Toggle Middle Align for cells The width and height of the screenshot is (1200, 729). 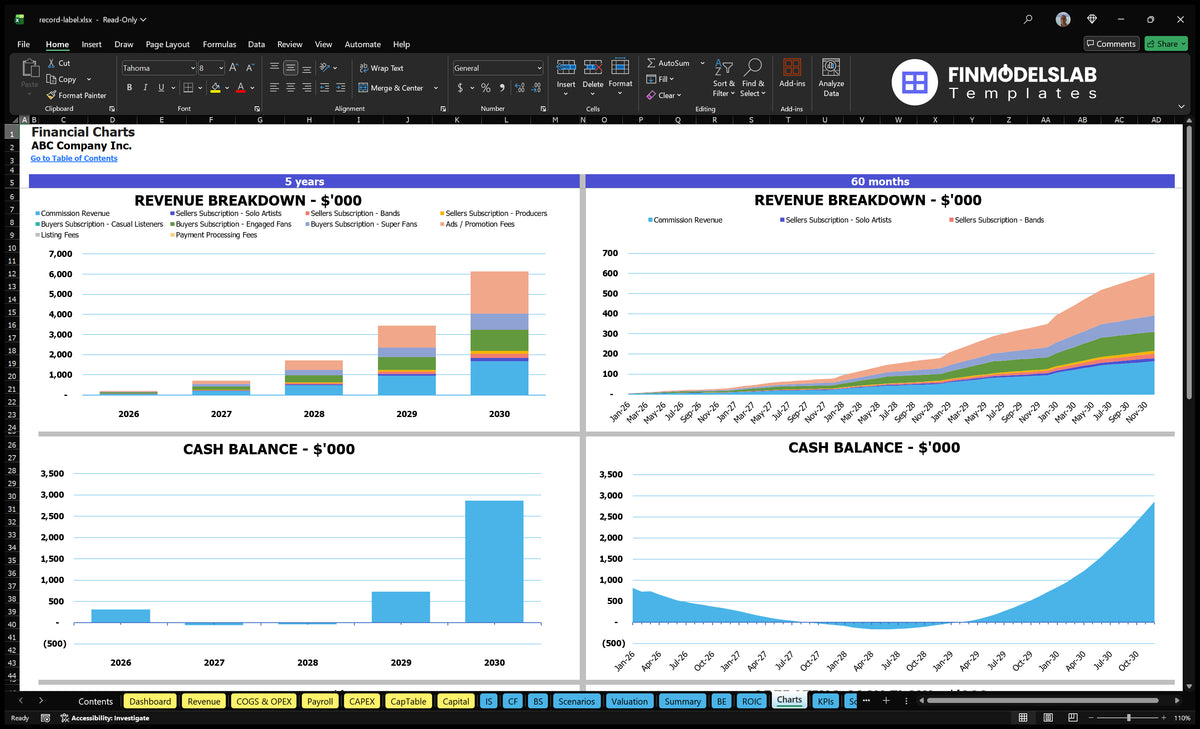pyautogui.click(x=290, y=68)
